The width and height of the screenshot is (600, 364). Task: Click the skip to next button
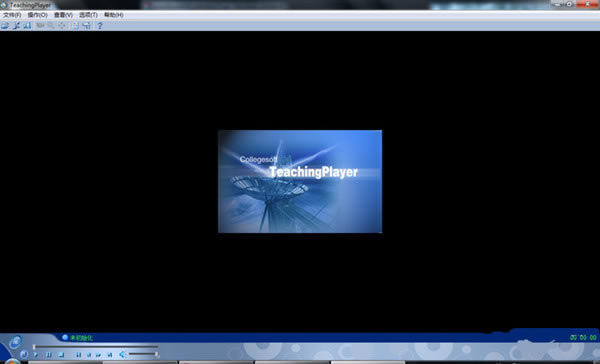109,355
